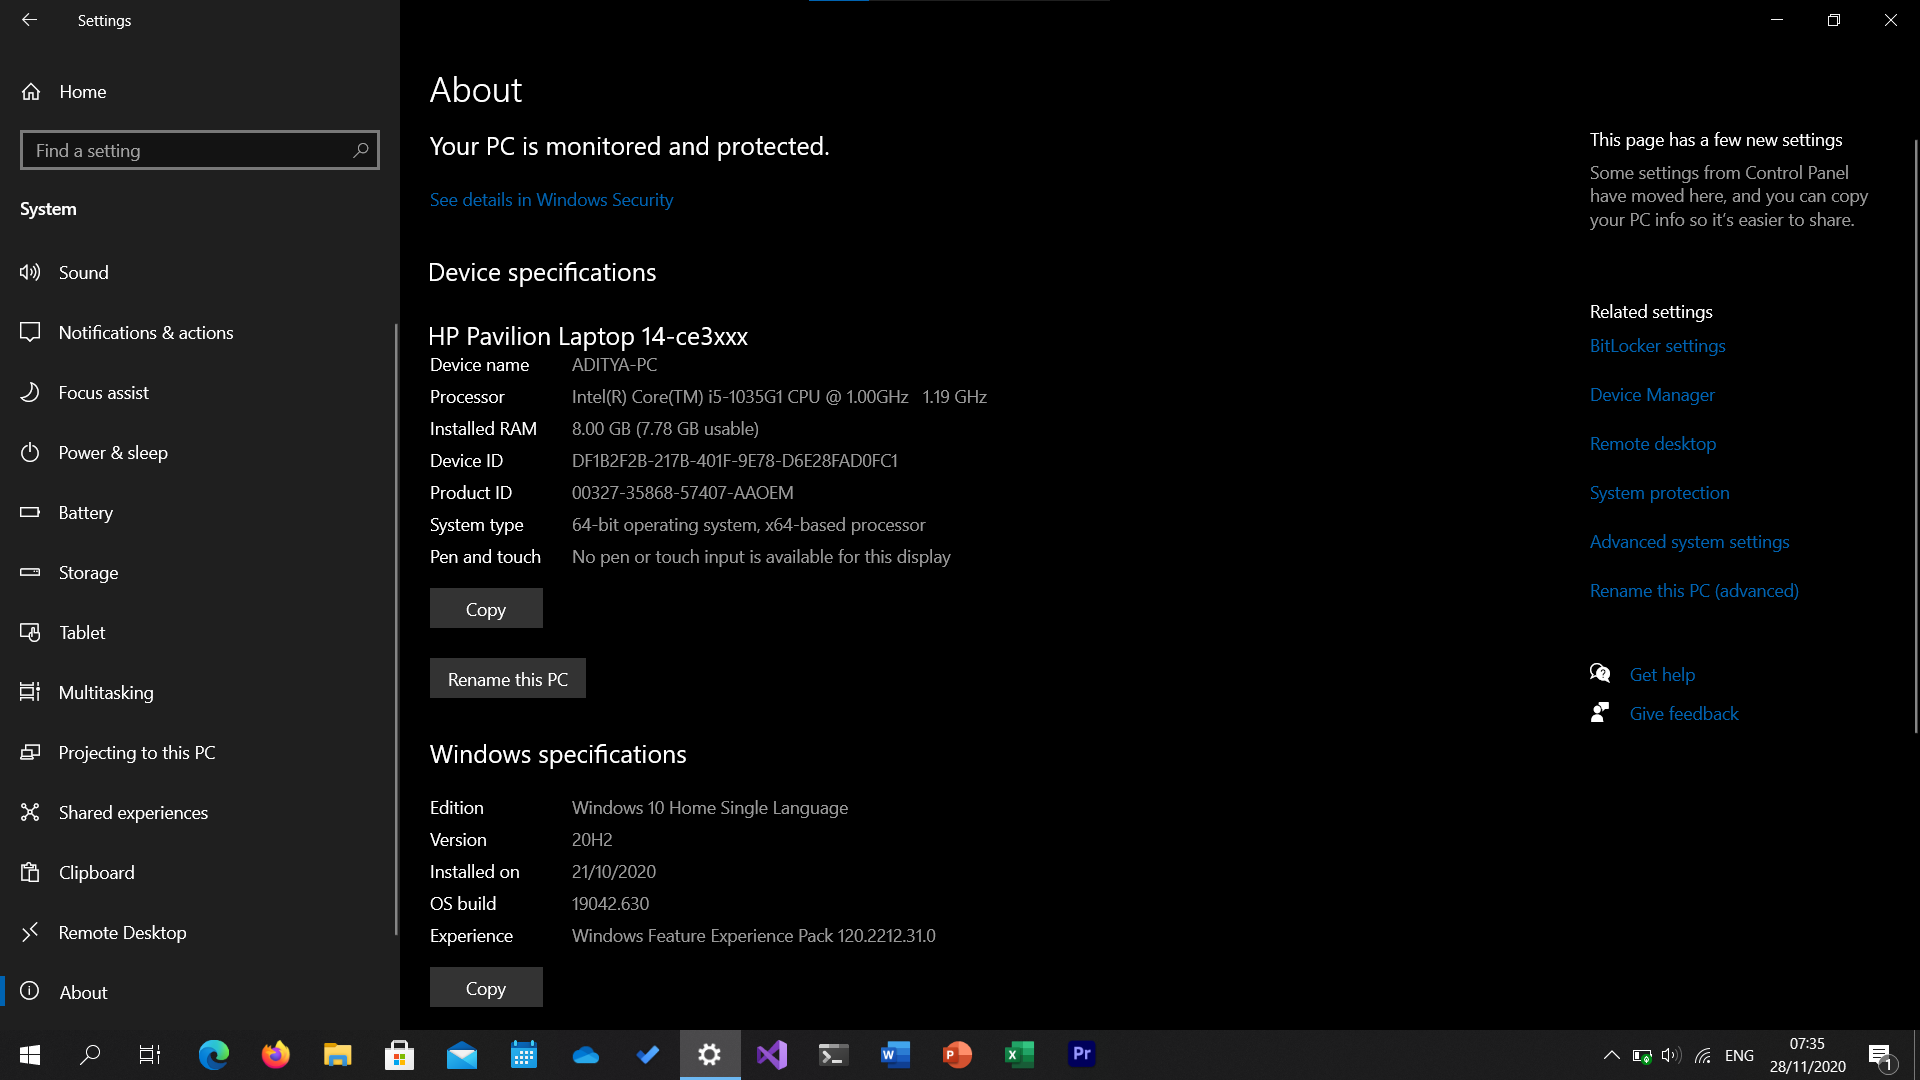The width and height of the screenshot is (1920, 1080).
Task: Open OneDrive from taskbar
Action: tap(586, 1055)
